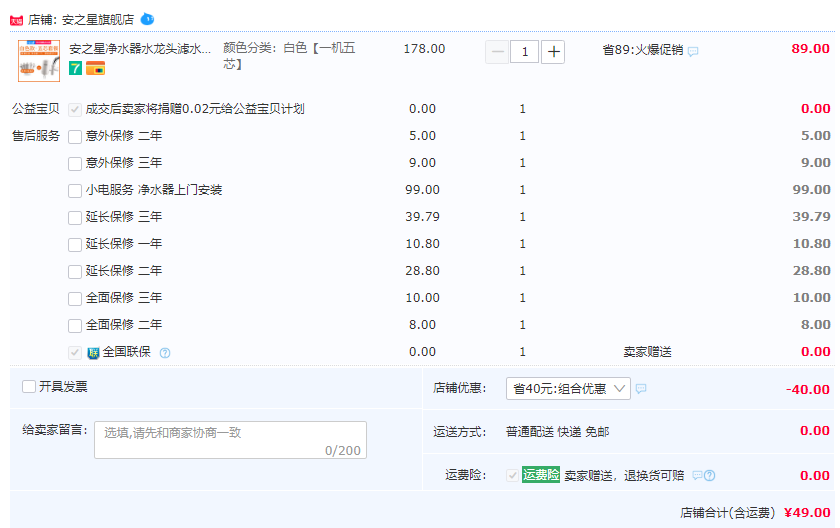Click the 卖家赠送 label in 全国联保 row
This screenshot has width=840, height=528.
(647, 352)
